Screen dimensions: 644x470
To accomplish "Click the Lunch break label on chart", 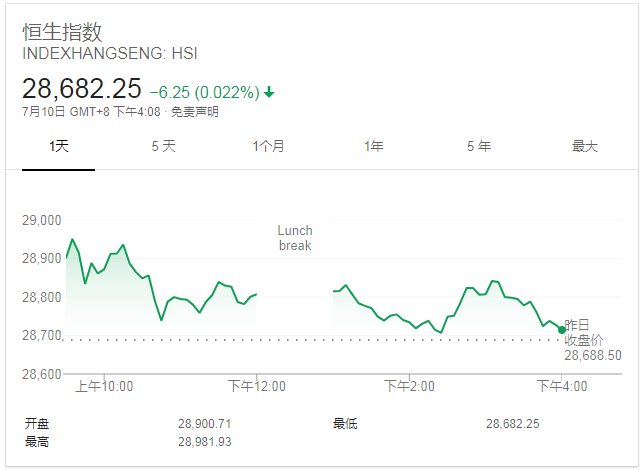I will coord(295,238).
